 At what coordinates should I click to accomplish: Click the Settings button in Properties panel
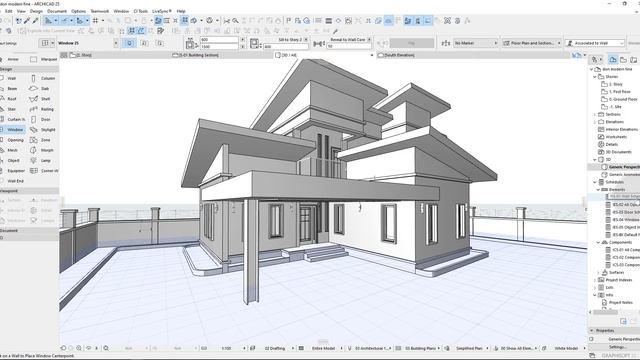[x=617, y=347]
